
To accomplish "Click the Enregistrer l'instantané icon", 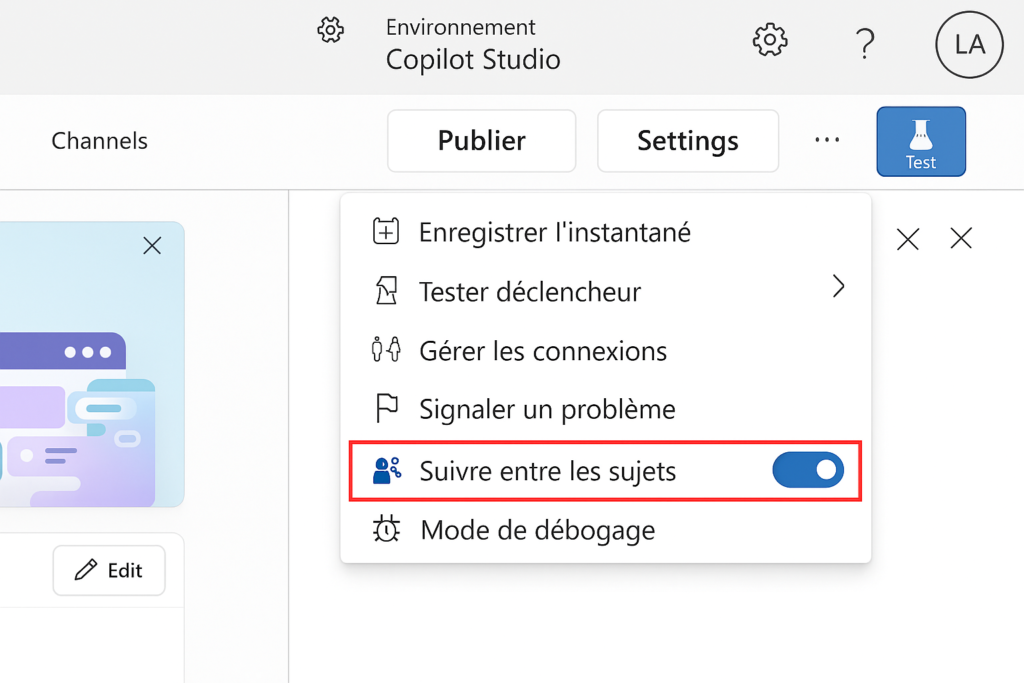I will point(386,232).
